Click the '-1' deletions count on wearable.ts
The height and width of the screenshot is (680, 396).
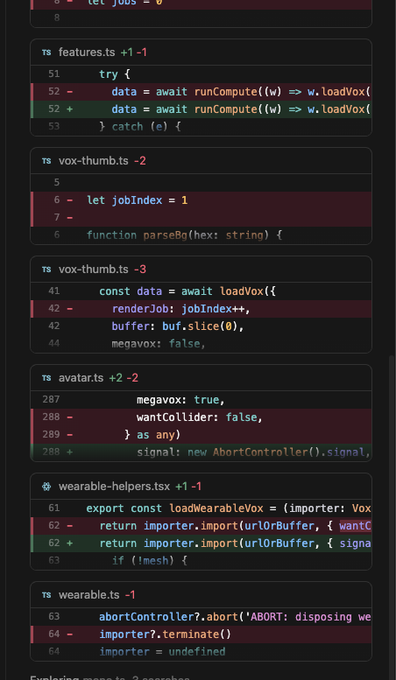pos(130,595)
